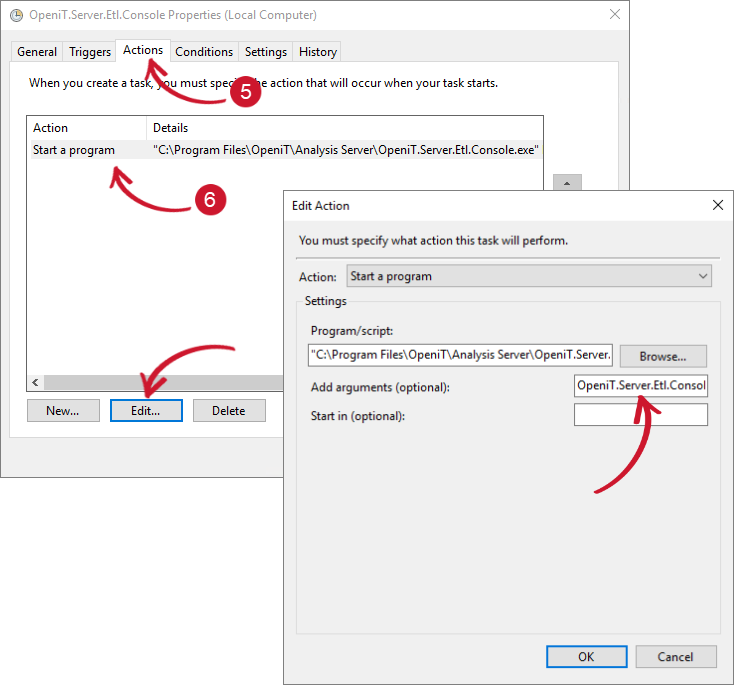The width and height of the screenshot is (734, 685).
Task: Click the New... button
Action: click(x=63, y=411)
